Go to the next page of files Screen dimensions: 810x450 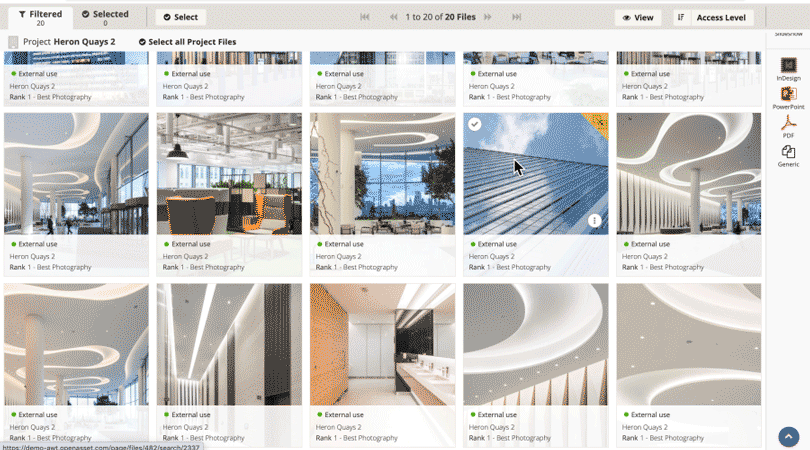488,17
